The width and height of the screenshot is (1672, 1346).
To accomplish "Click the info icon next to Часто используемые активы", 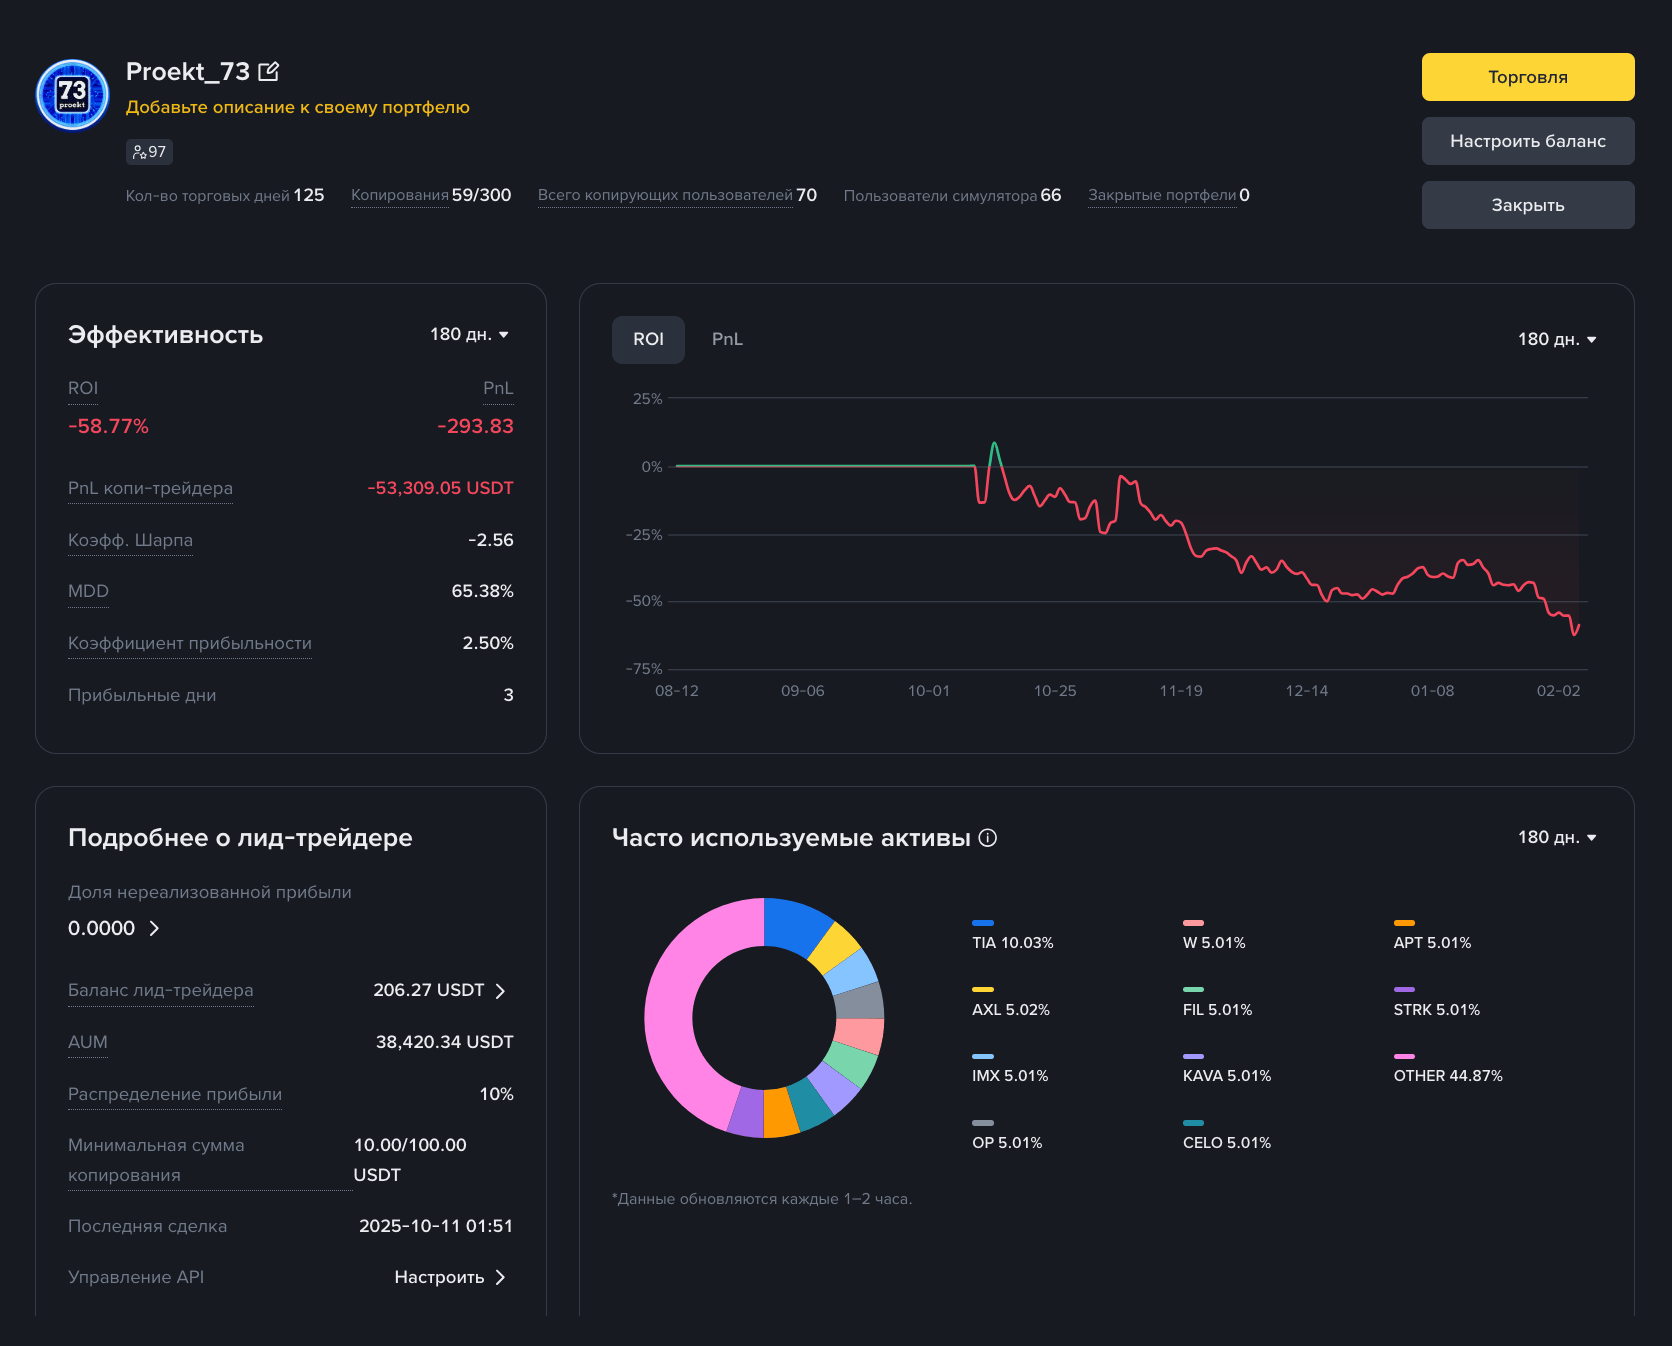I will pyautogui.click(x=988, y=838).
